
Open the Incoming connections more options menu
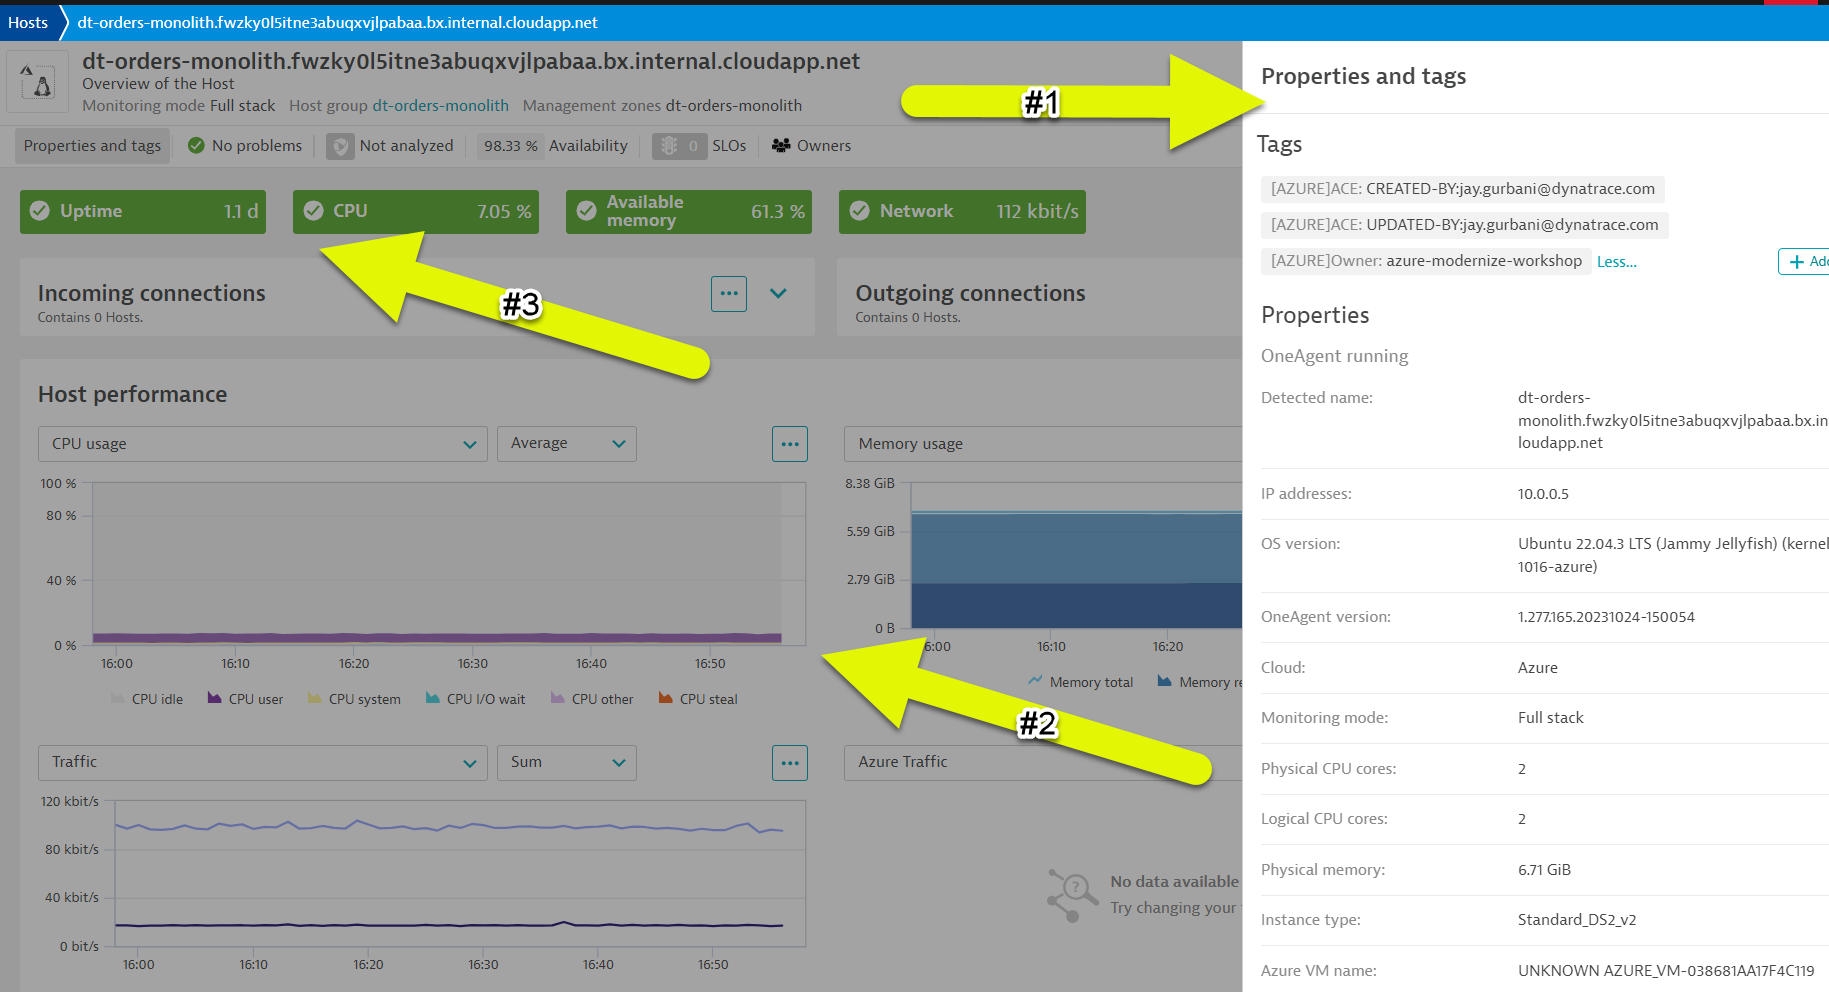[x=729, y=294]
